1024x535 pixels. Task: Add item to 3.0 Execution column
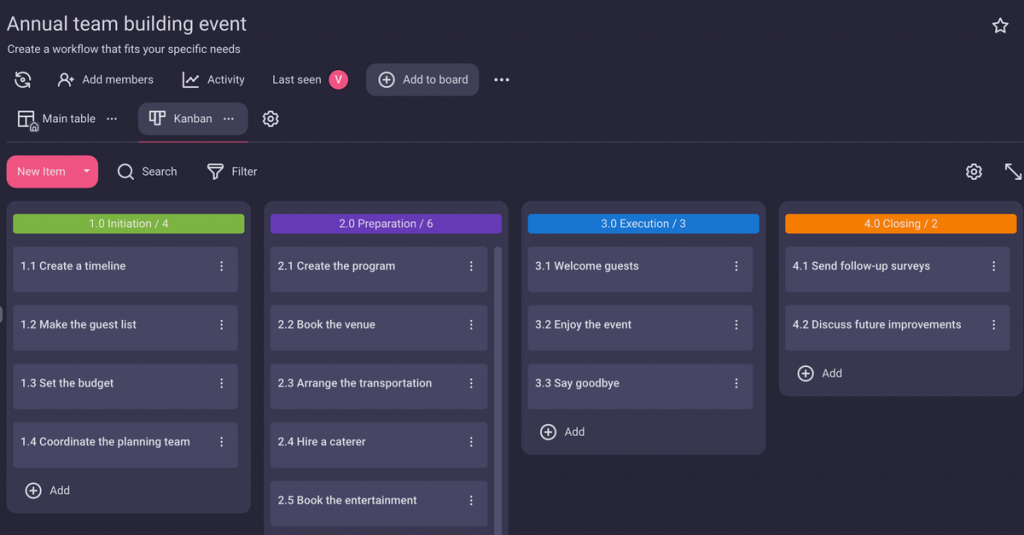click(x=562, y=432)
